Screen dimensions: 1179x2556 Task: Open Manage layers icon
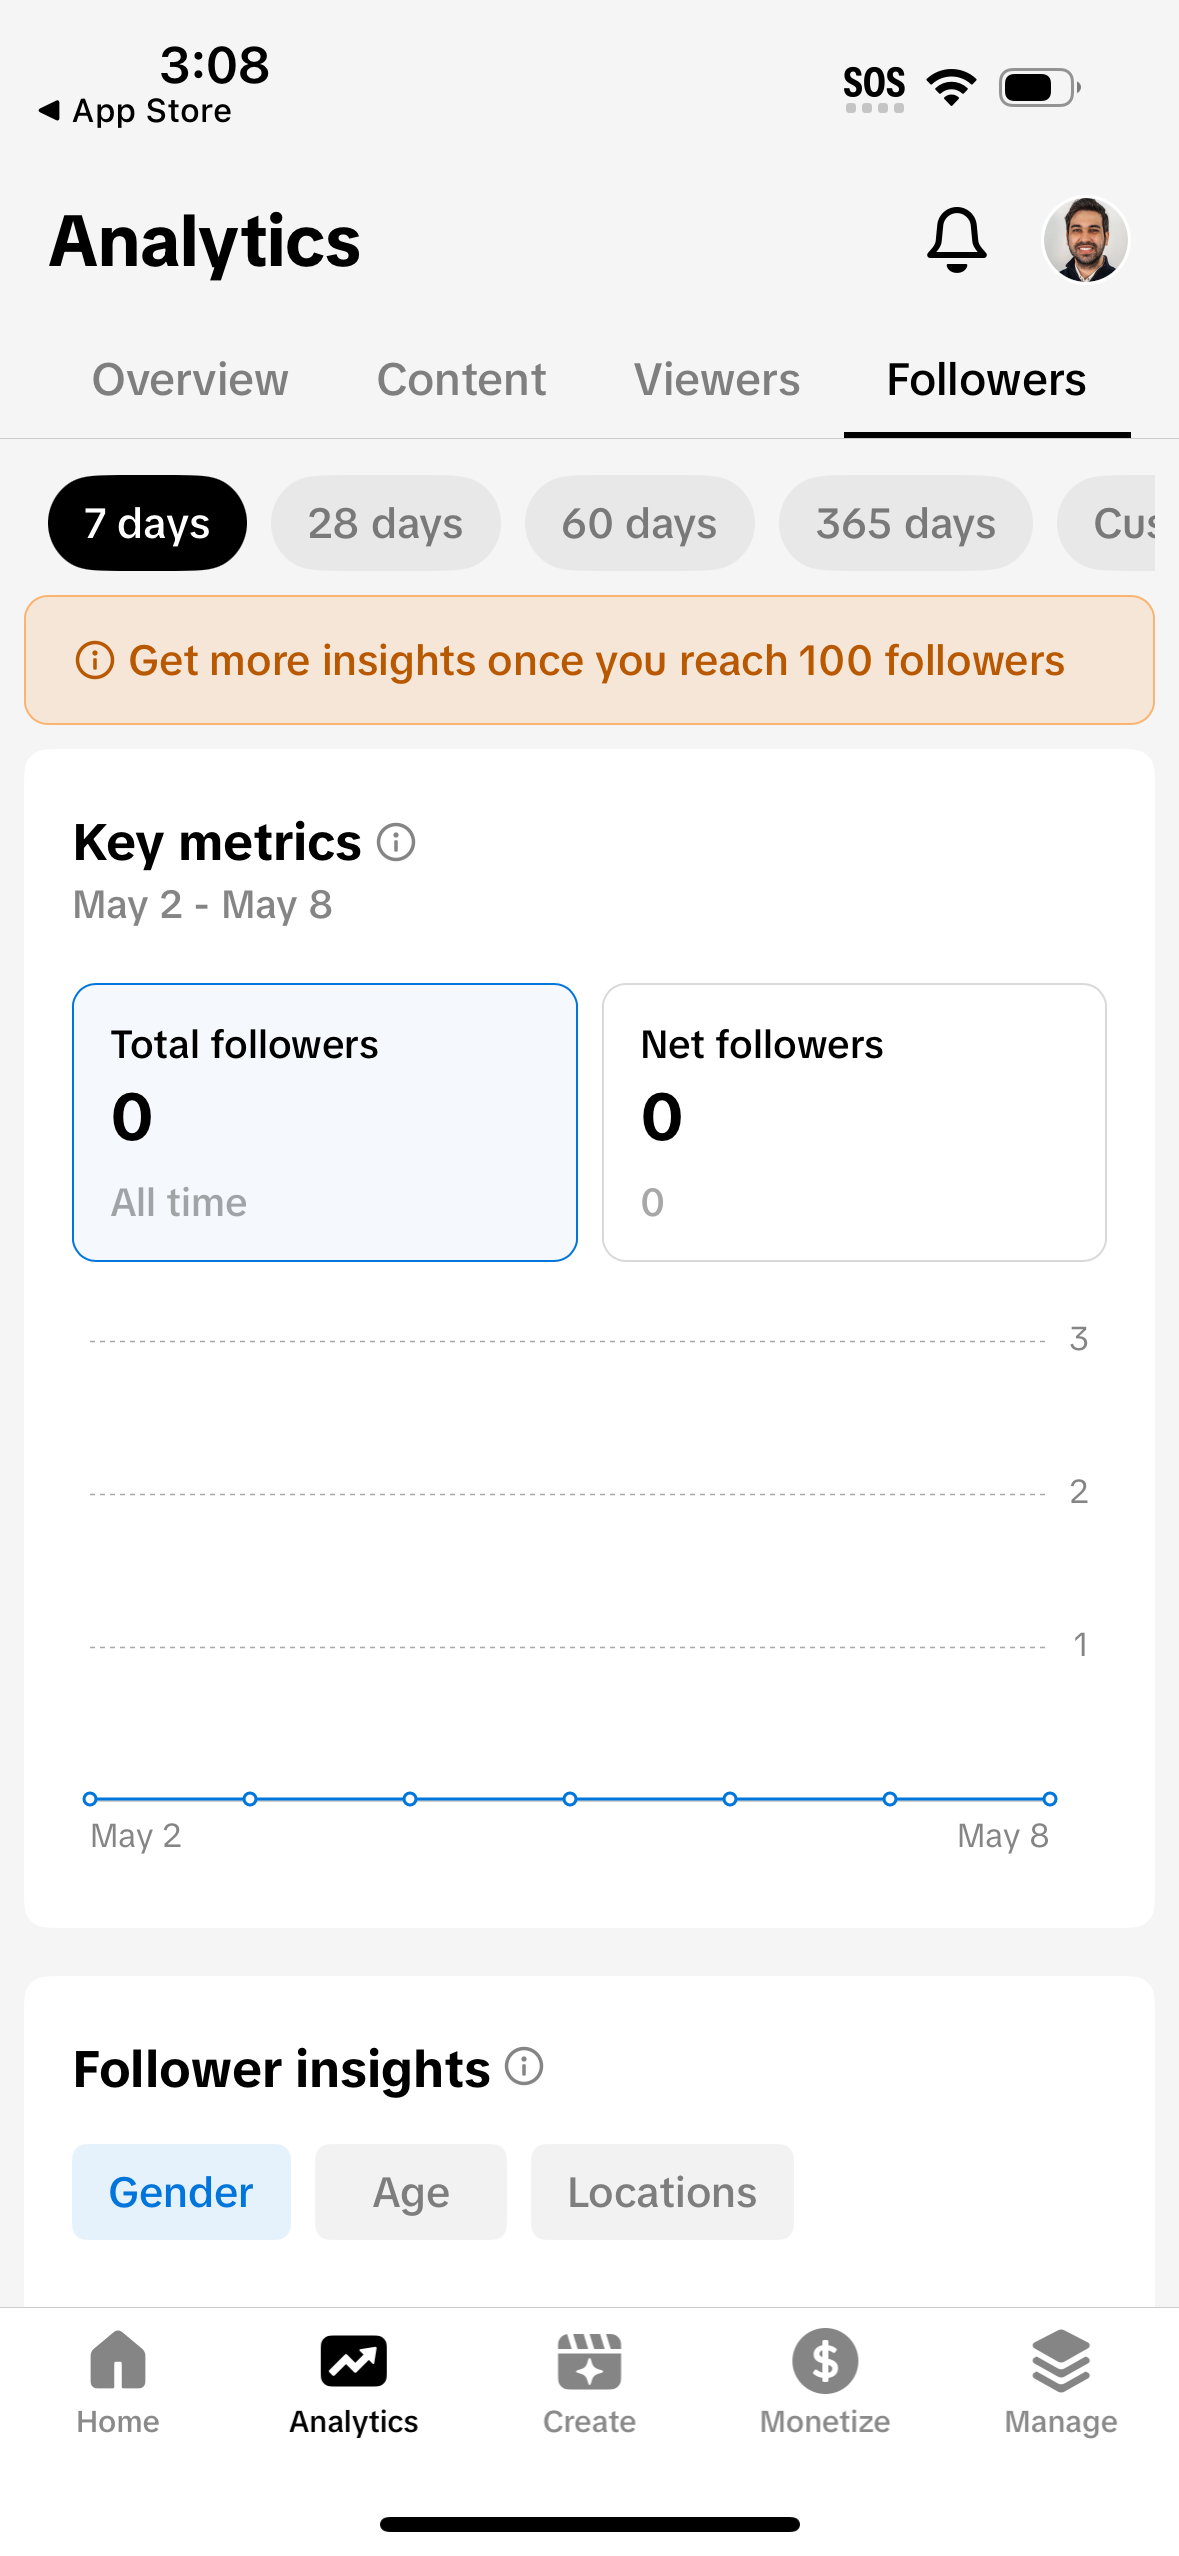[1060, 2361]
